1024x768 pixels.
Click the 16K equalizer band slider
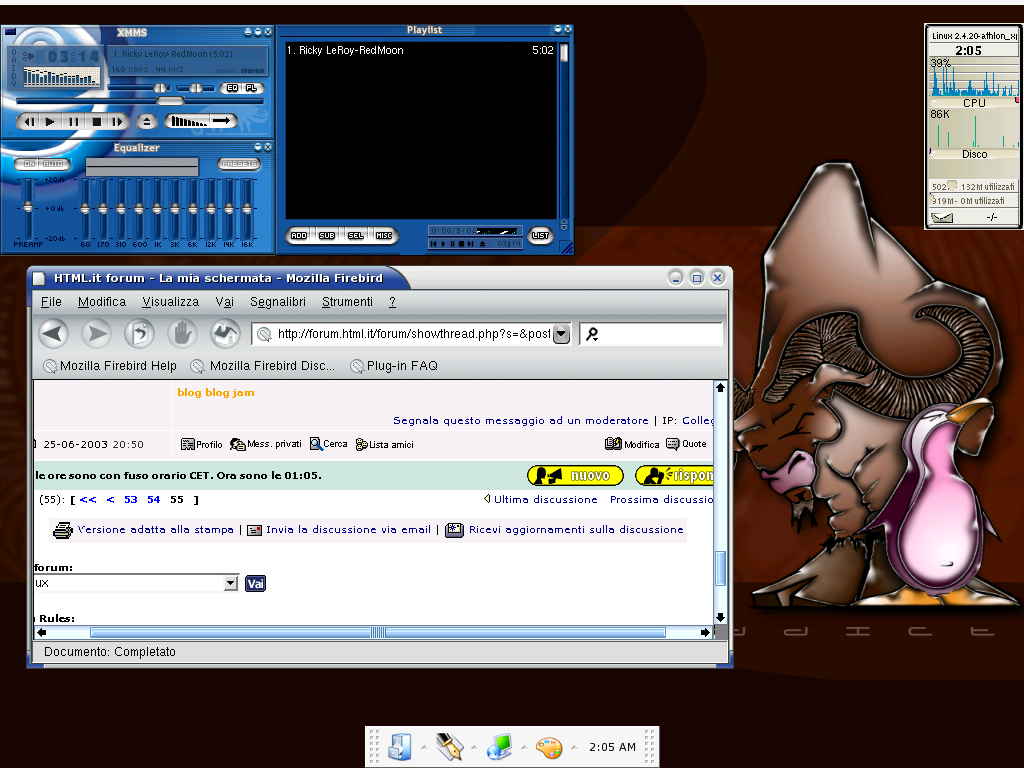247,208
